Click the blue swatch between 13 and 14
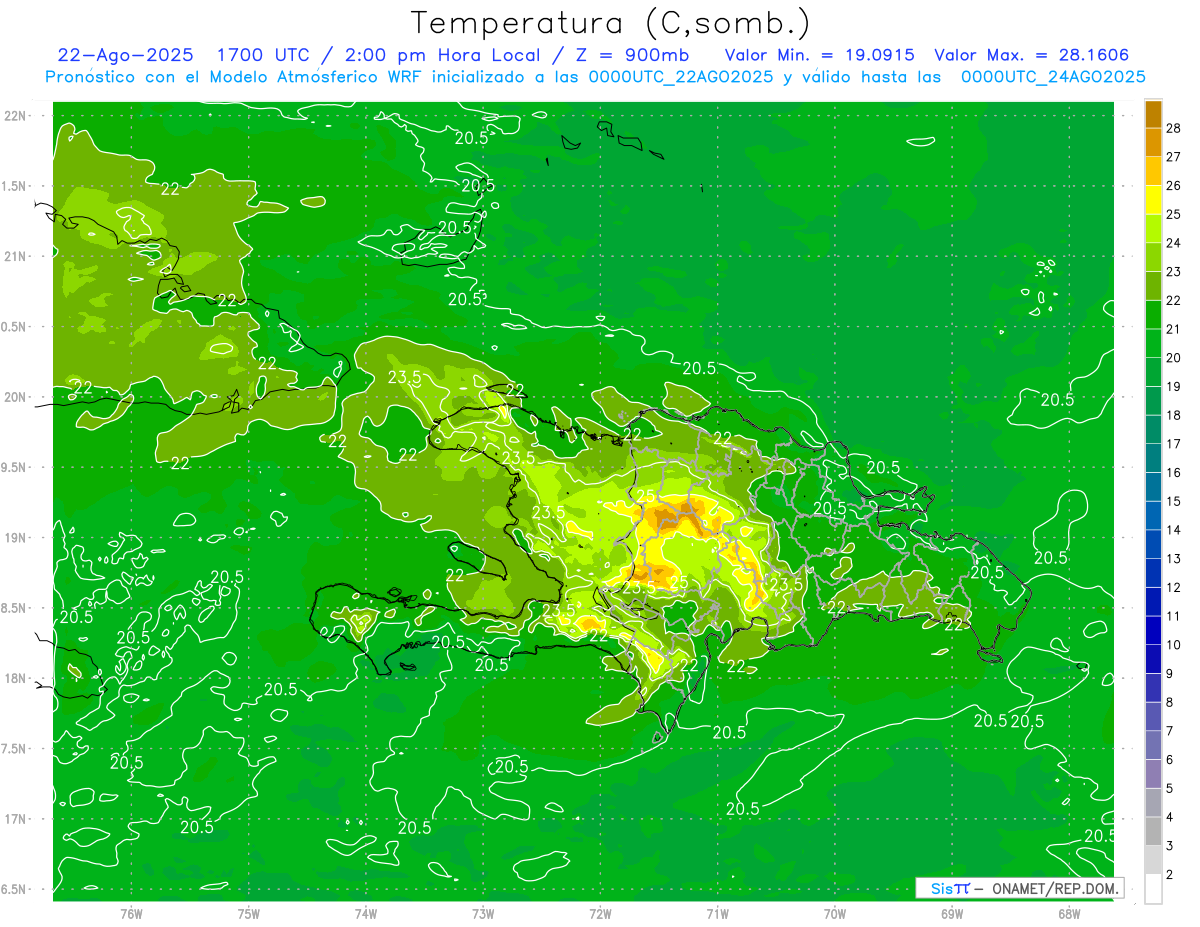The image size is (1200, 927). click(x=1153, y=544)
